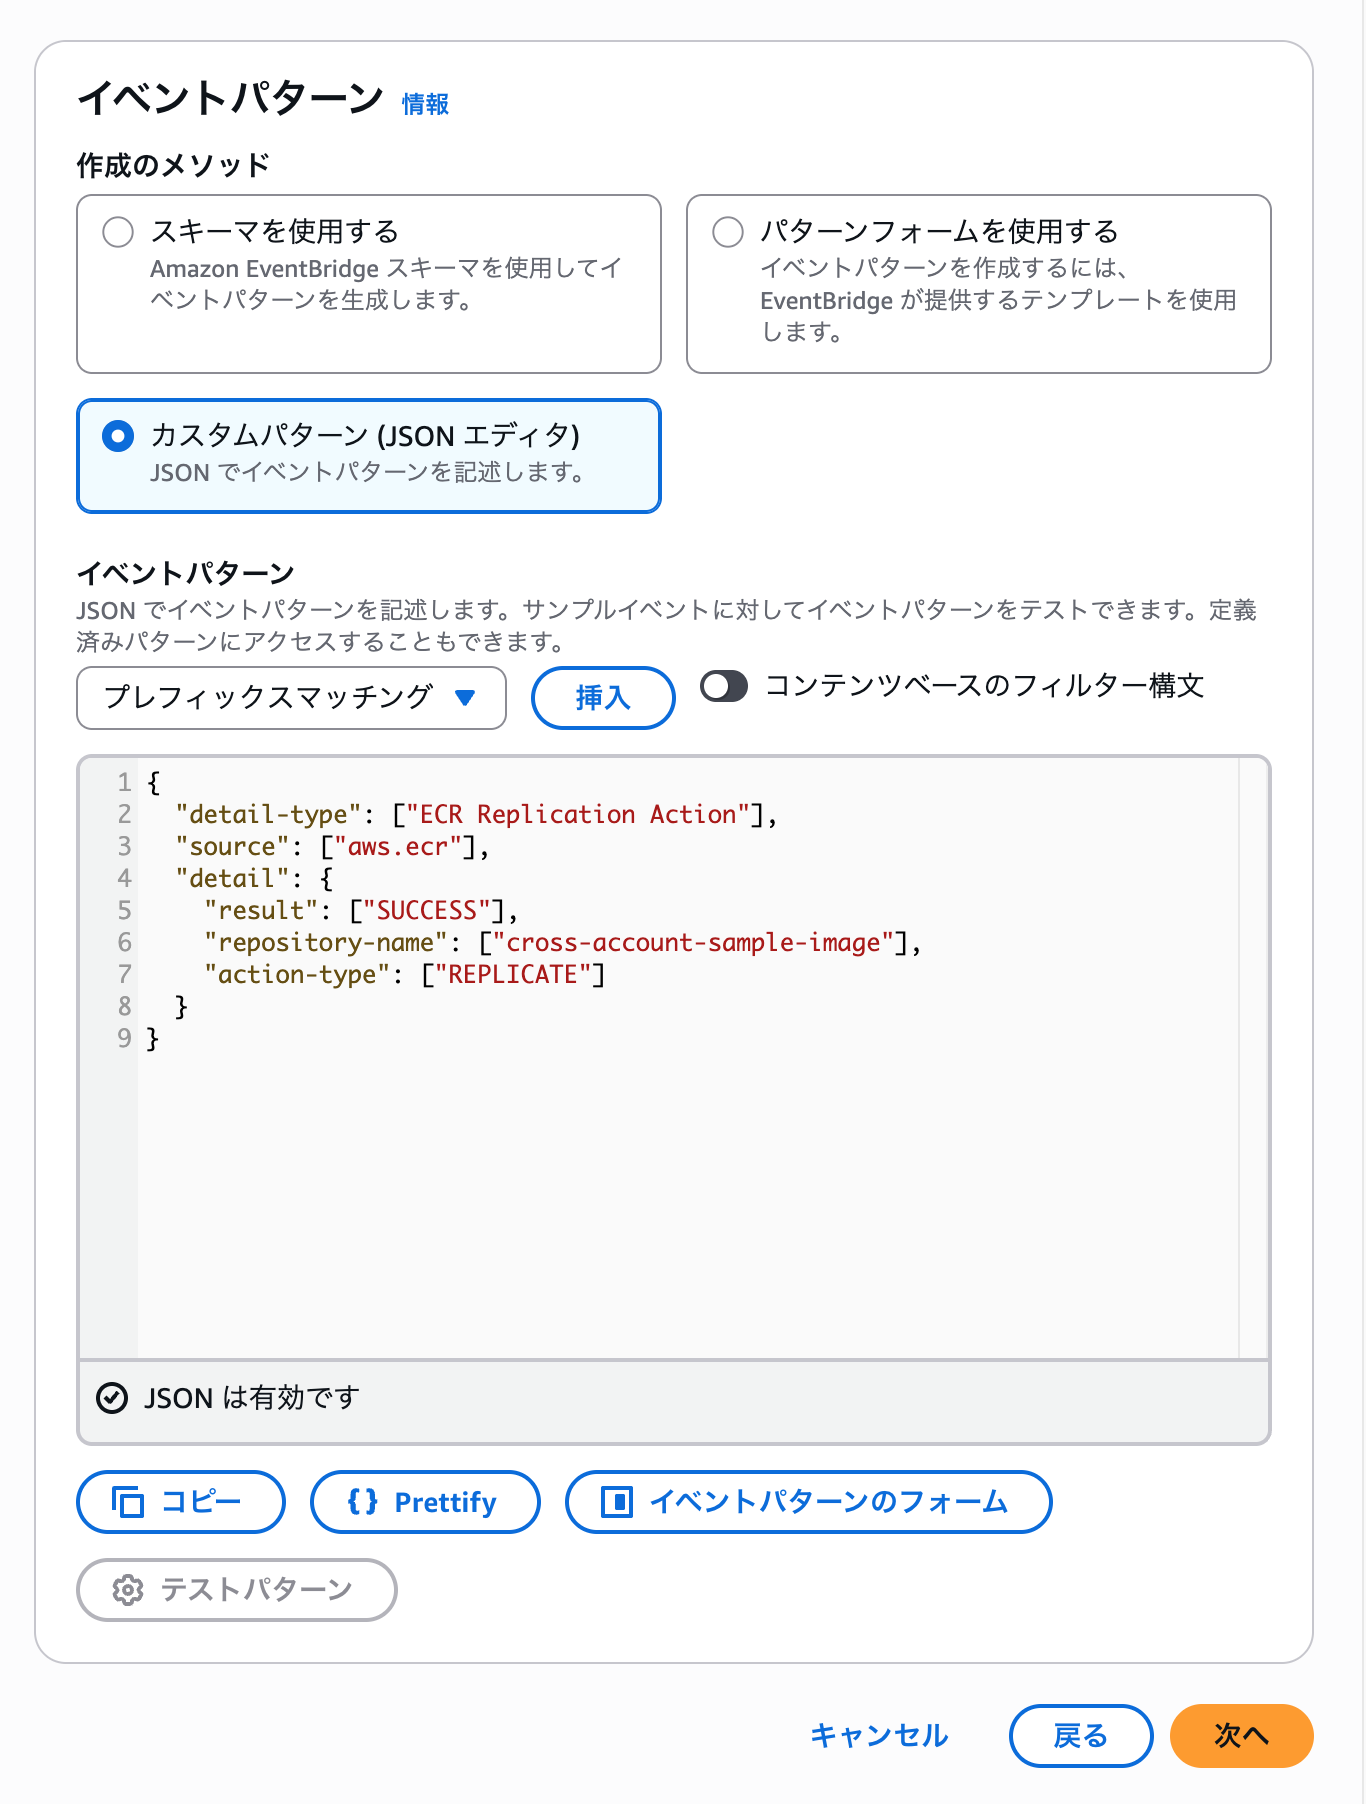Toggle コンテンツベースのフィルター構文 switch

[x=724, y=687]
